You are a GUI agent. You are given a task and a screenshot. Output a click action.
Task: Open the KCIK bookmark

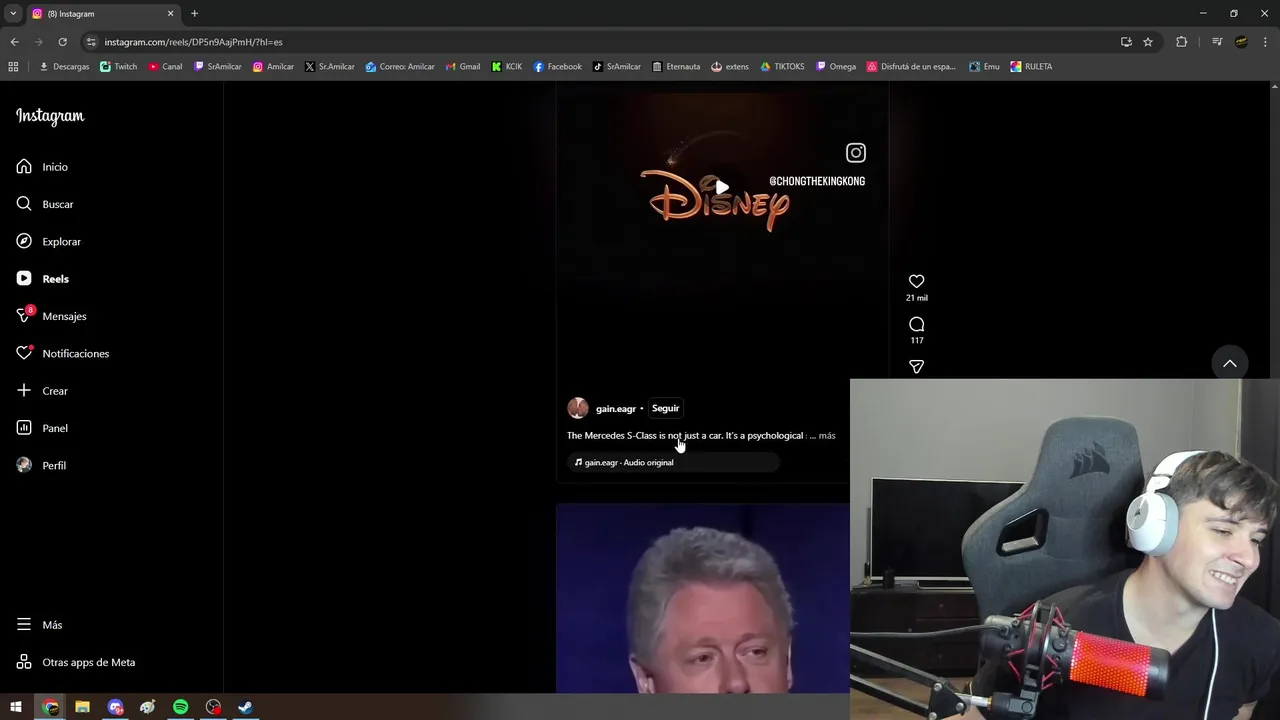click(507, 67)
